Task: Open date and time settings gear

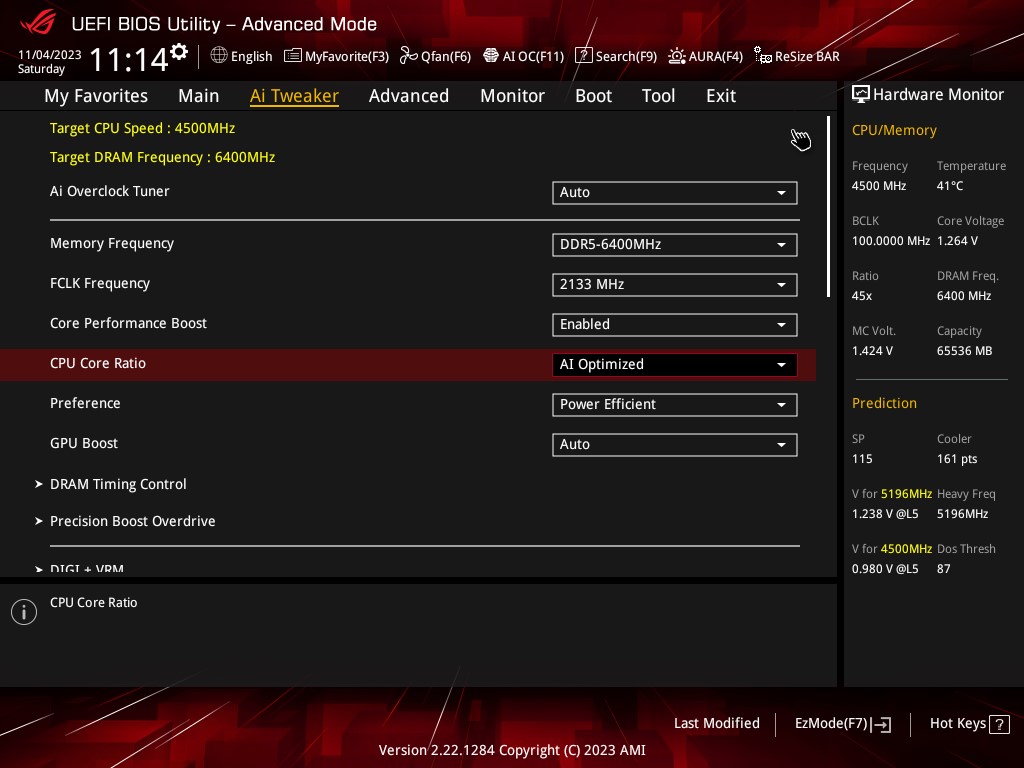Action: tap(179, 51)
